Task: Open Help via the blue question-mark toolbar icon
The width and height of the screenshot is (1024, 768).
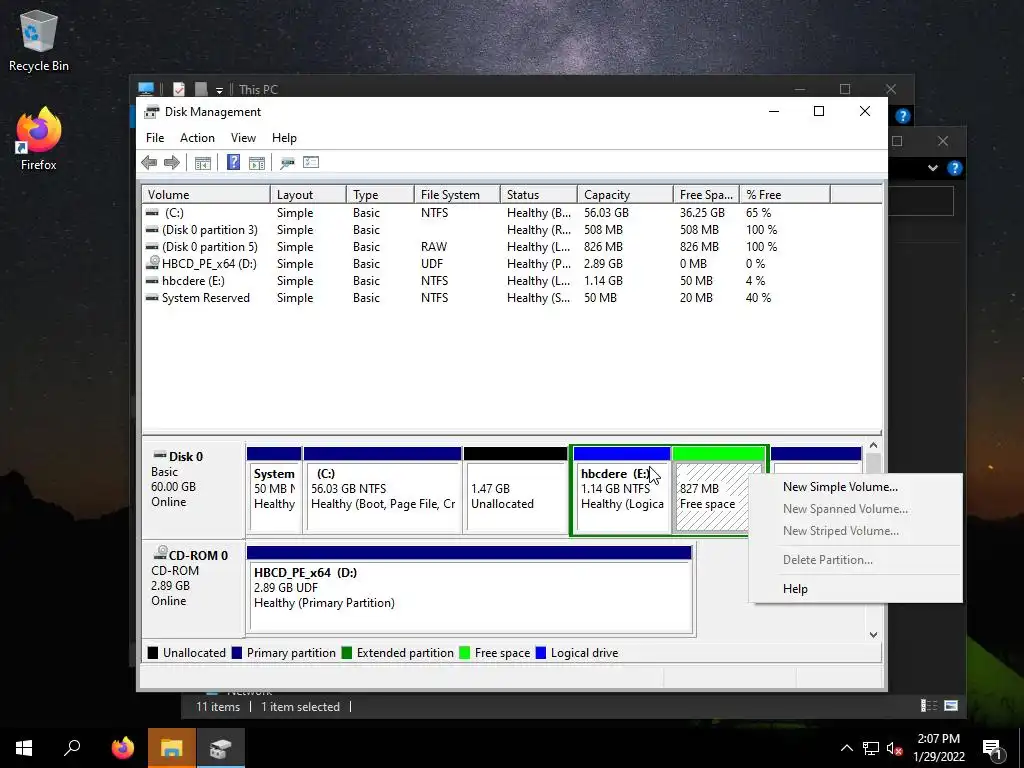Action: (x=233, y=163)
